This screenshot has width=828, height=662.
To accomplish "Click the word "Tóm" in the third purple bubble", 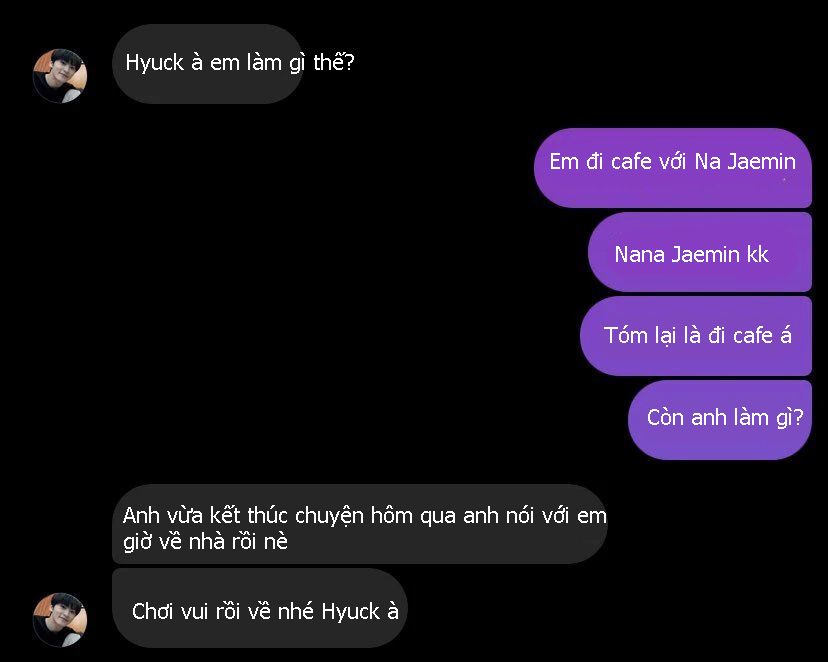I will (x=625, y=335).
